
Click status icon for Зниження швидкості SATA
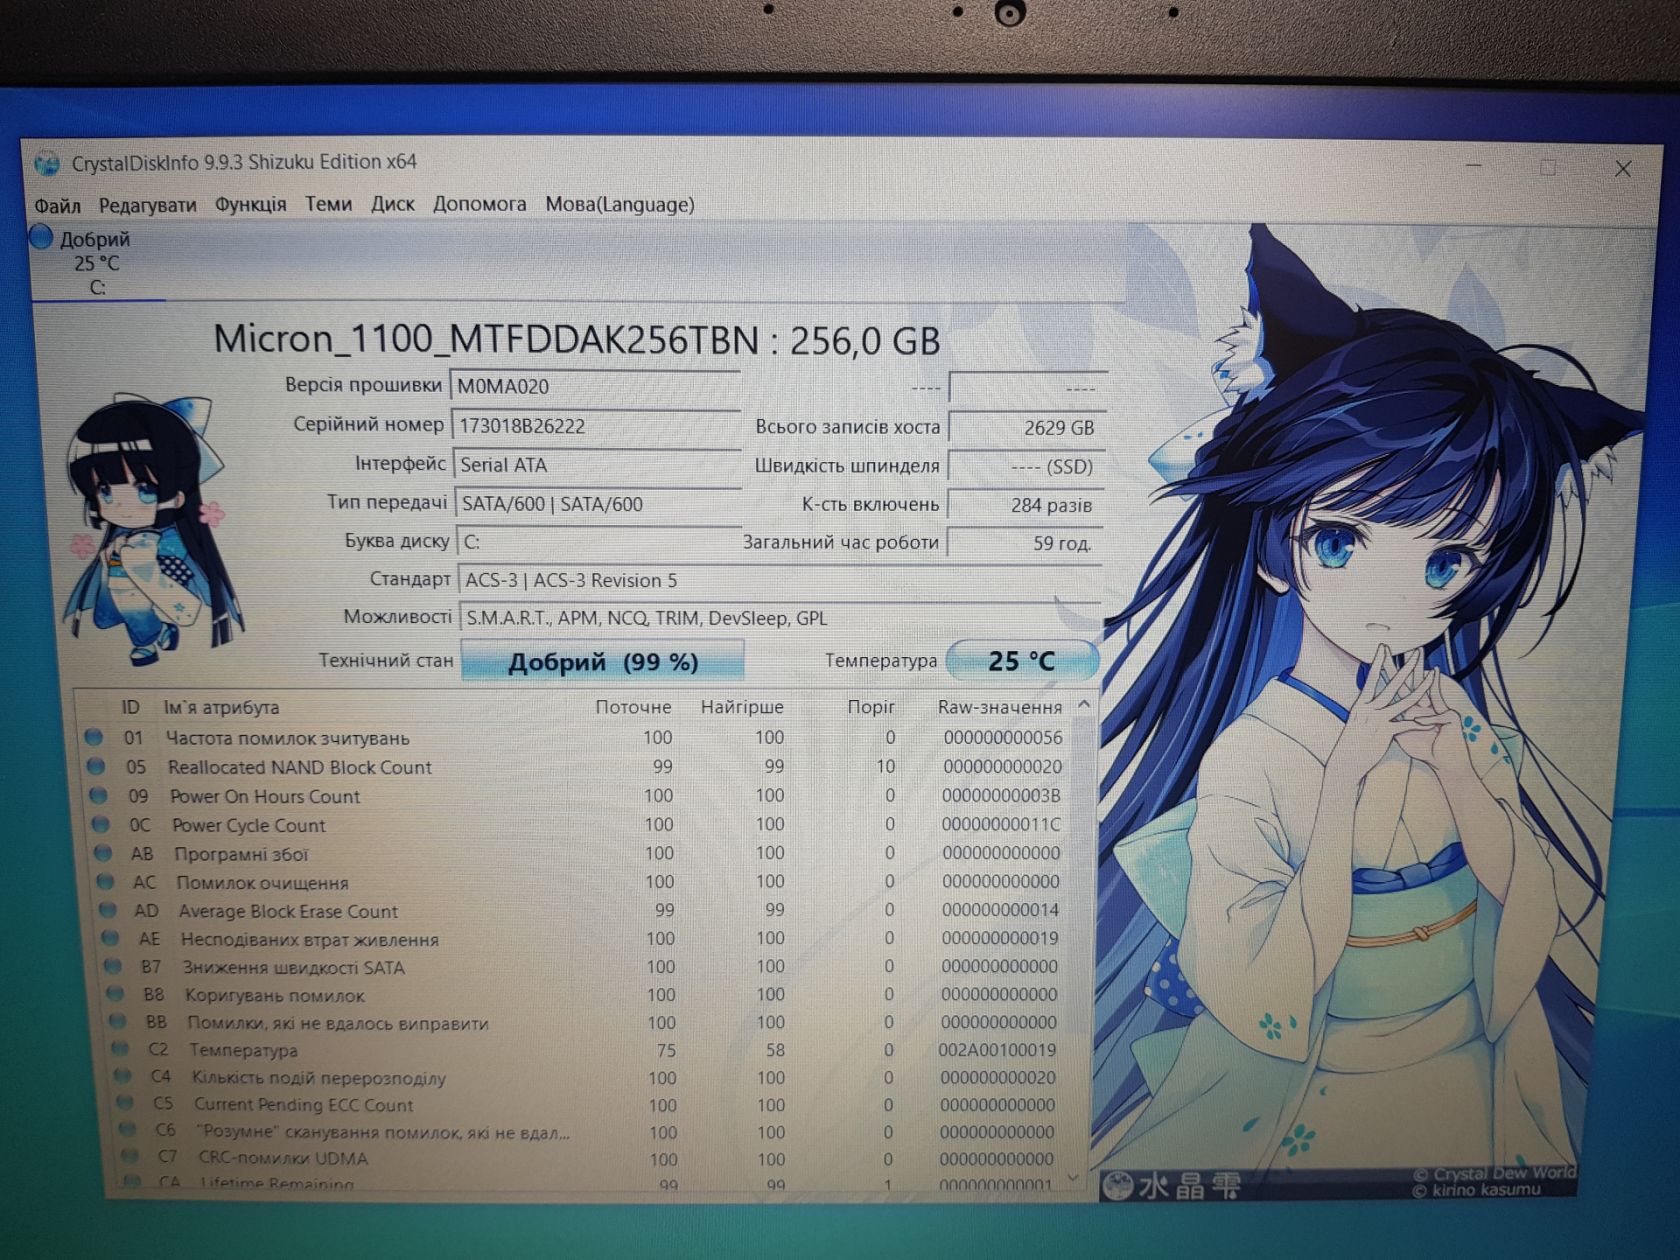point(112,967)
